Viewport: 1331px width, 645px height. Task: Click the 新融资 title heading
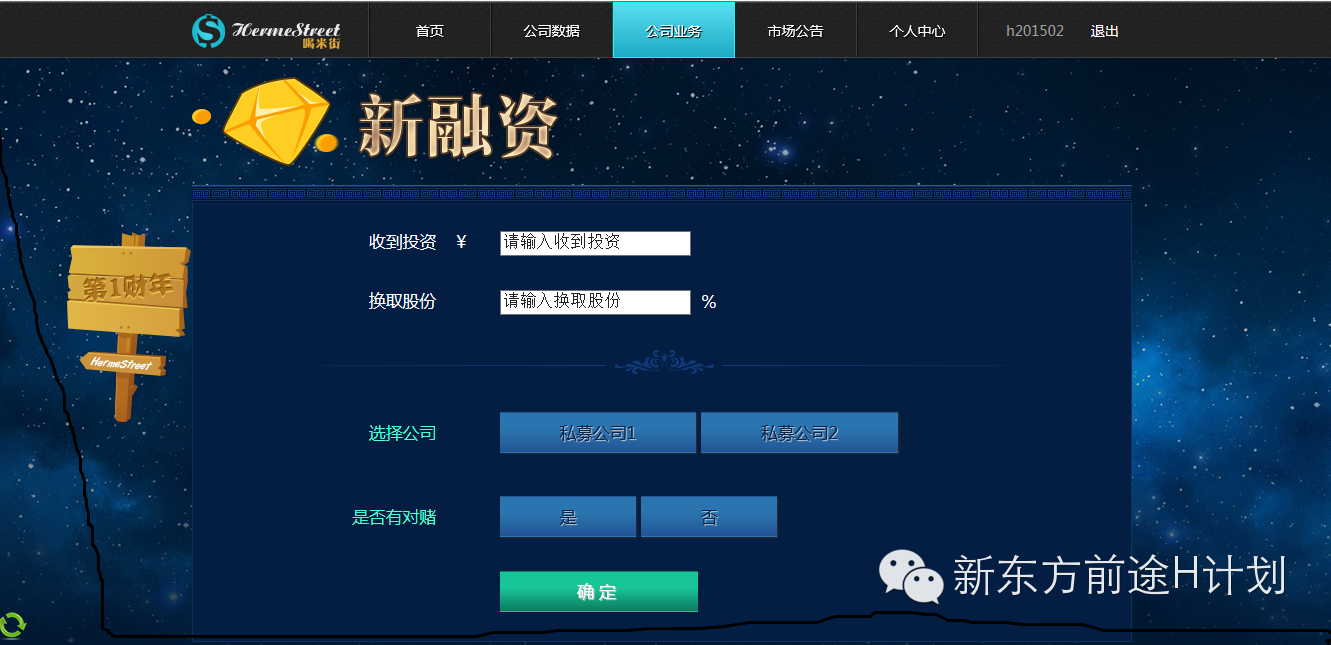tap(457, 127)
